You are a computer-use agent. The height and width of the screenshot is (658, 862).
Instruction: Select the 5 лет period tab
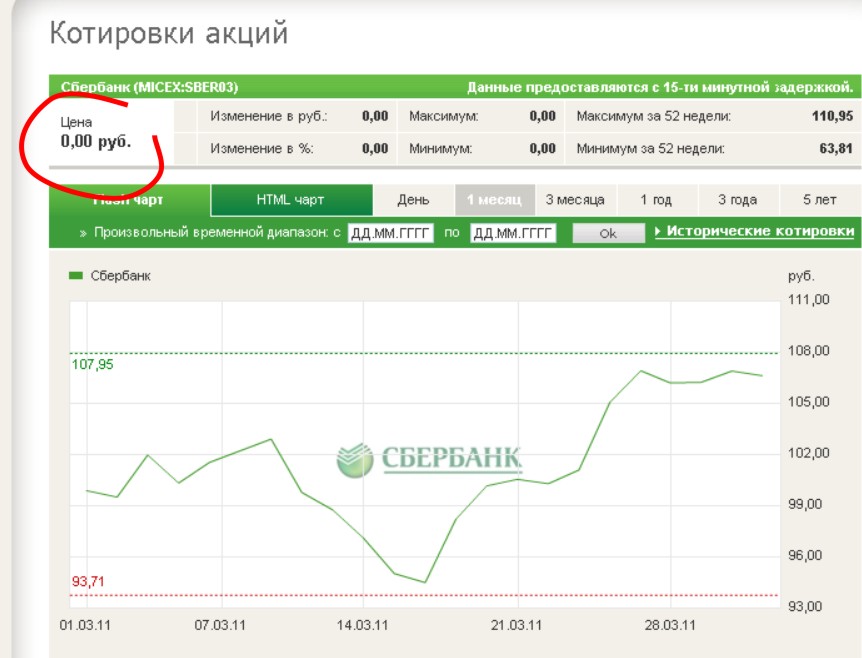pyautogui.click(x=820, y=200)
